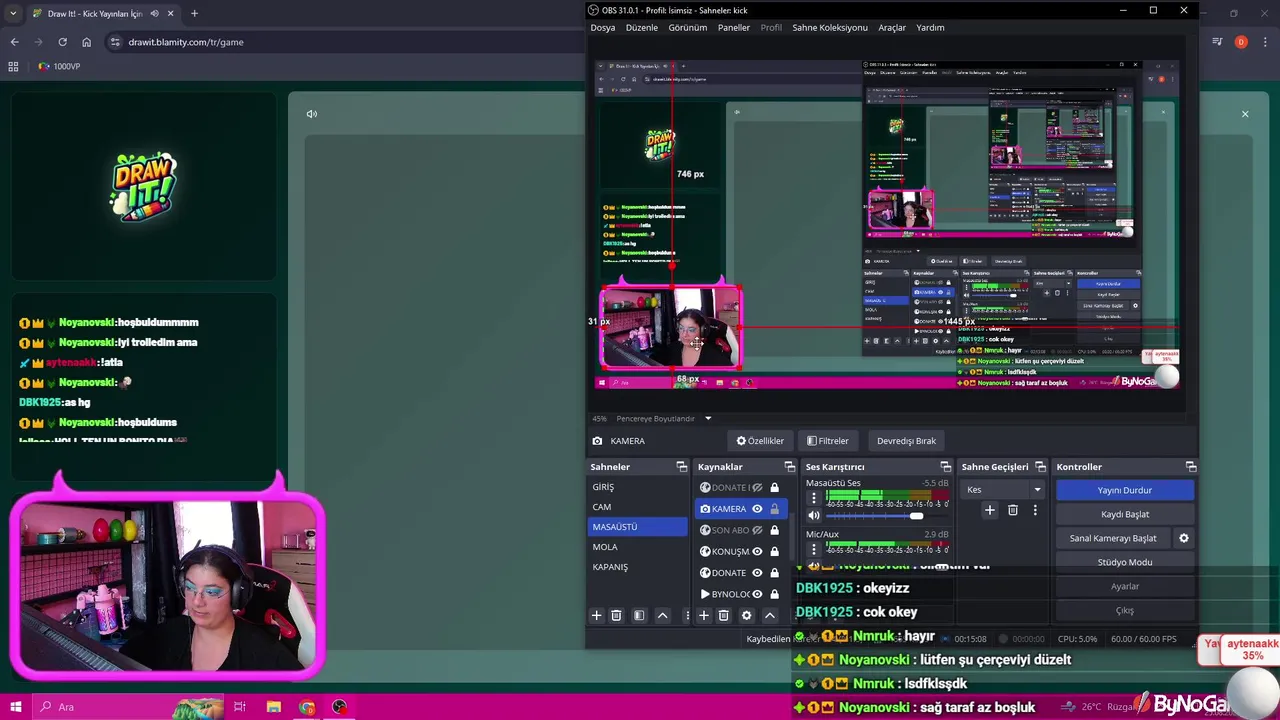Add a new scene in Sahneler panel
The image size is (1280, 720).
pyautogui.click(x=597, y=616)
